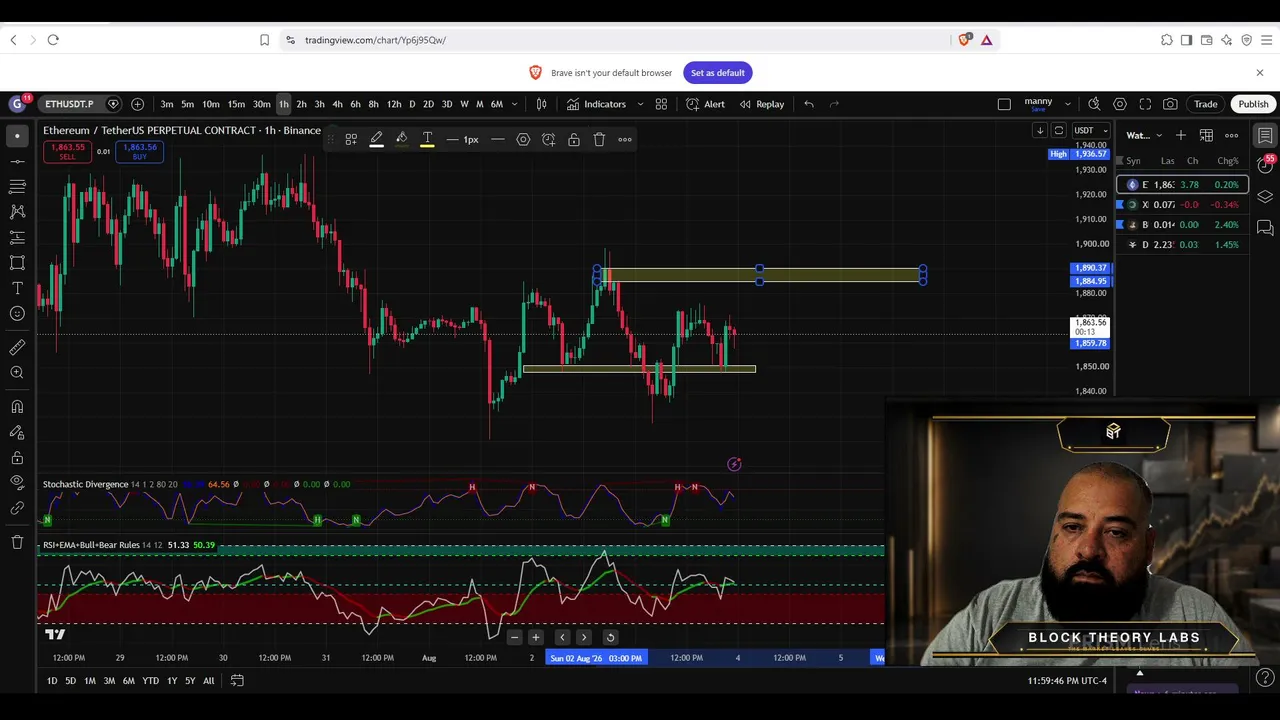The width and height of the screenshot is (1280, 720).
Task: Open drawing settings hexagon icon in floating toolbar
Action: 523,139
